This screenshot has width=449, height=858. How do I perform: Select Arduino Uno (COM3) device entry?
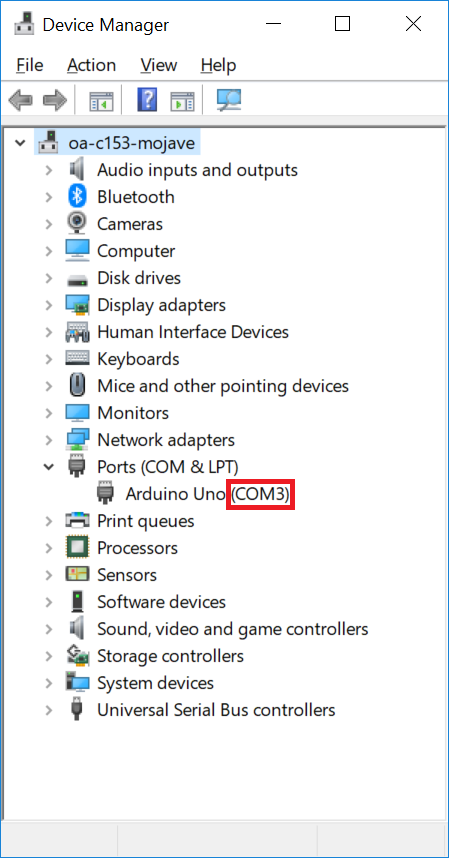coord(207,494)
